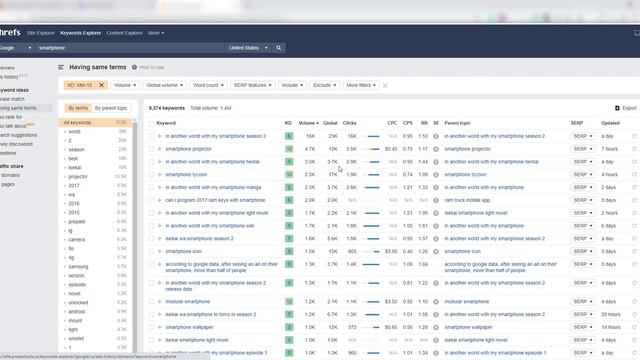Click refresh icon in smartphone projector row
This screenshot has height=360, width=640.
coord(634,149)
